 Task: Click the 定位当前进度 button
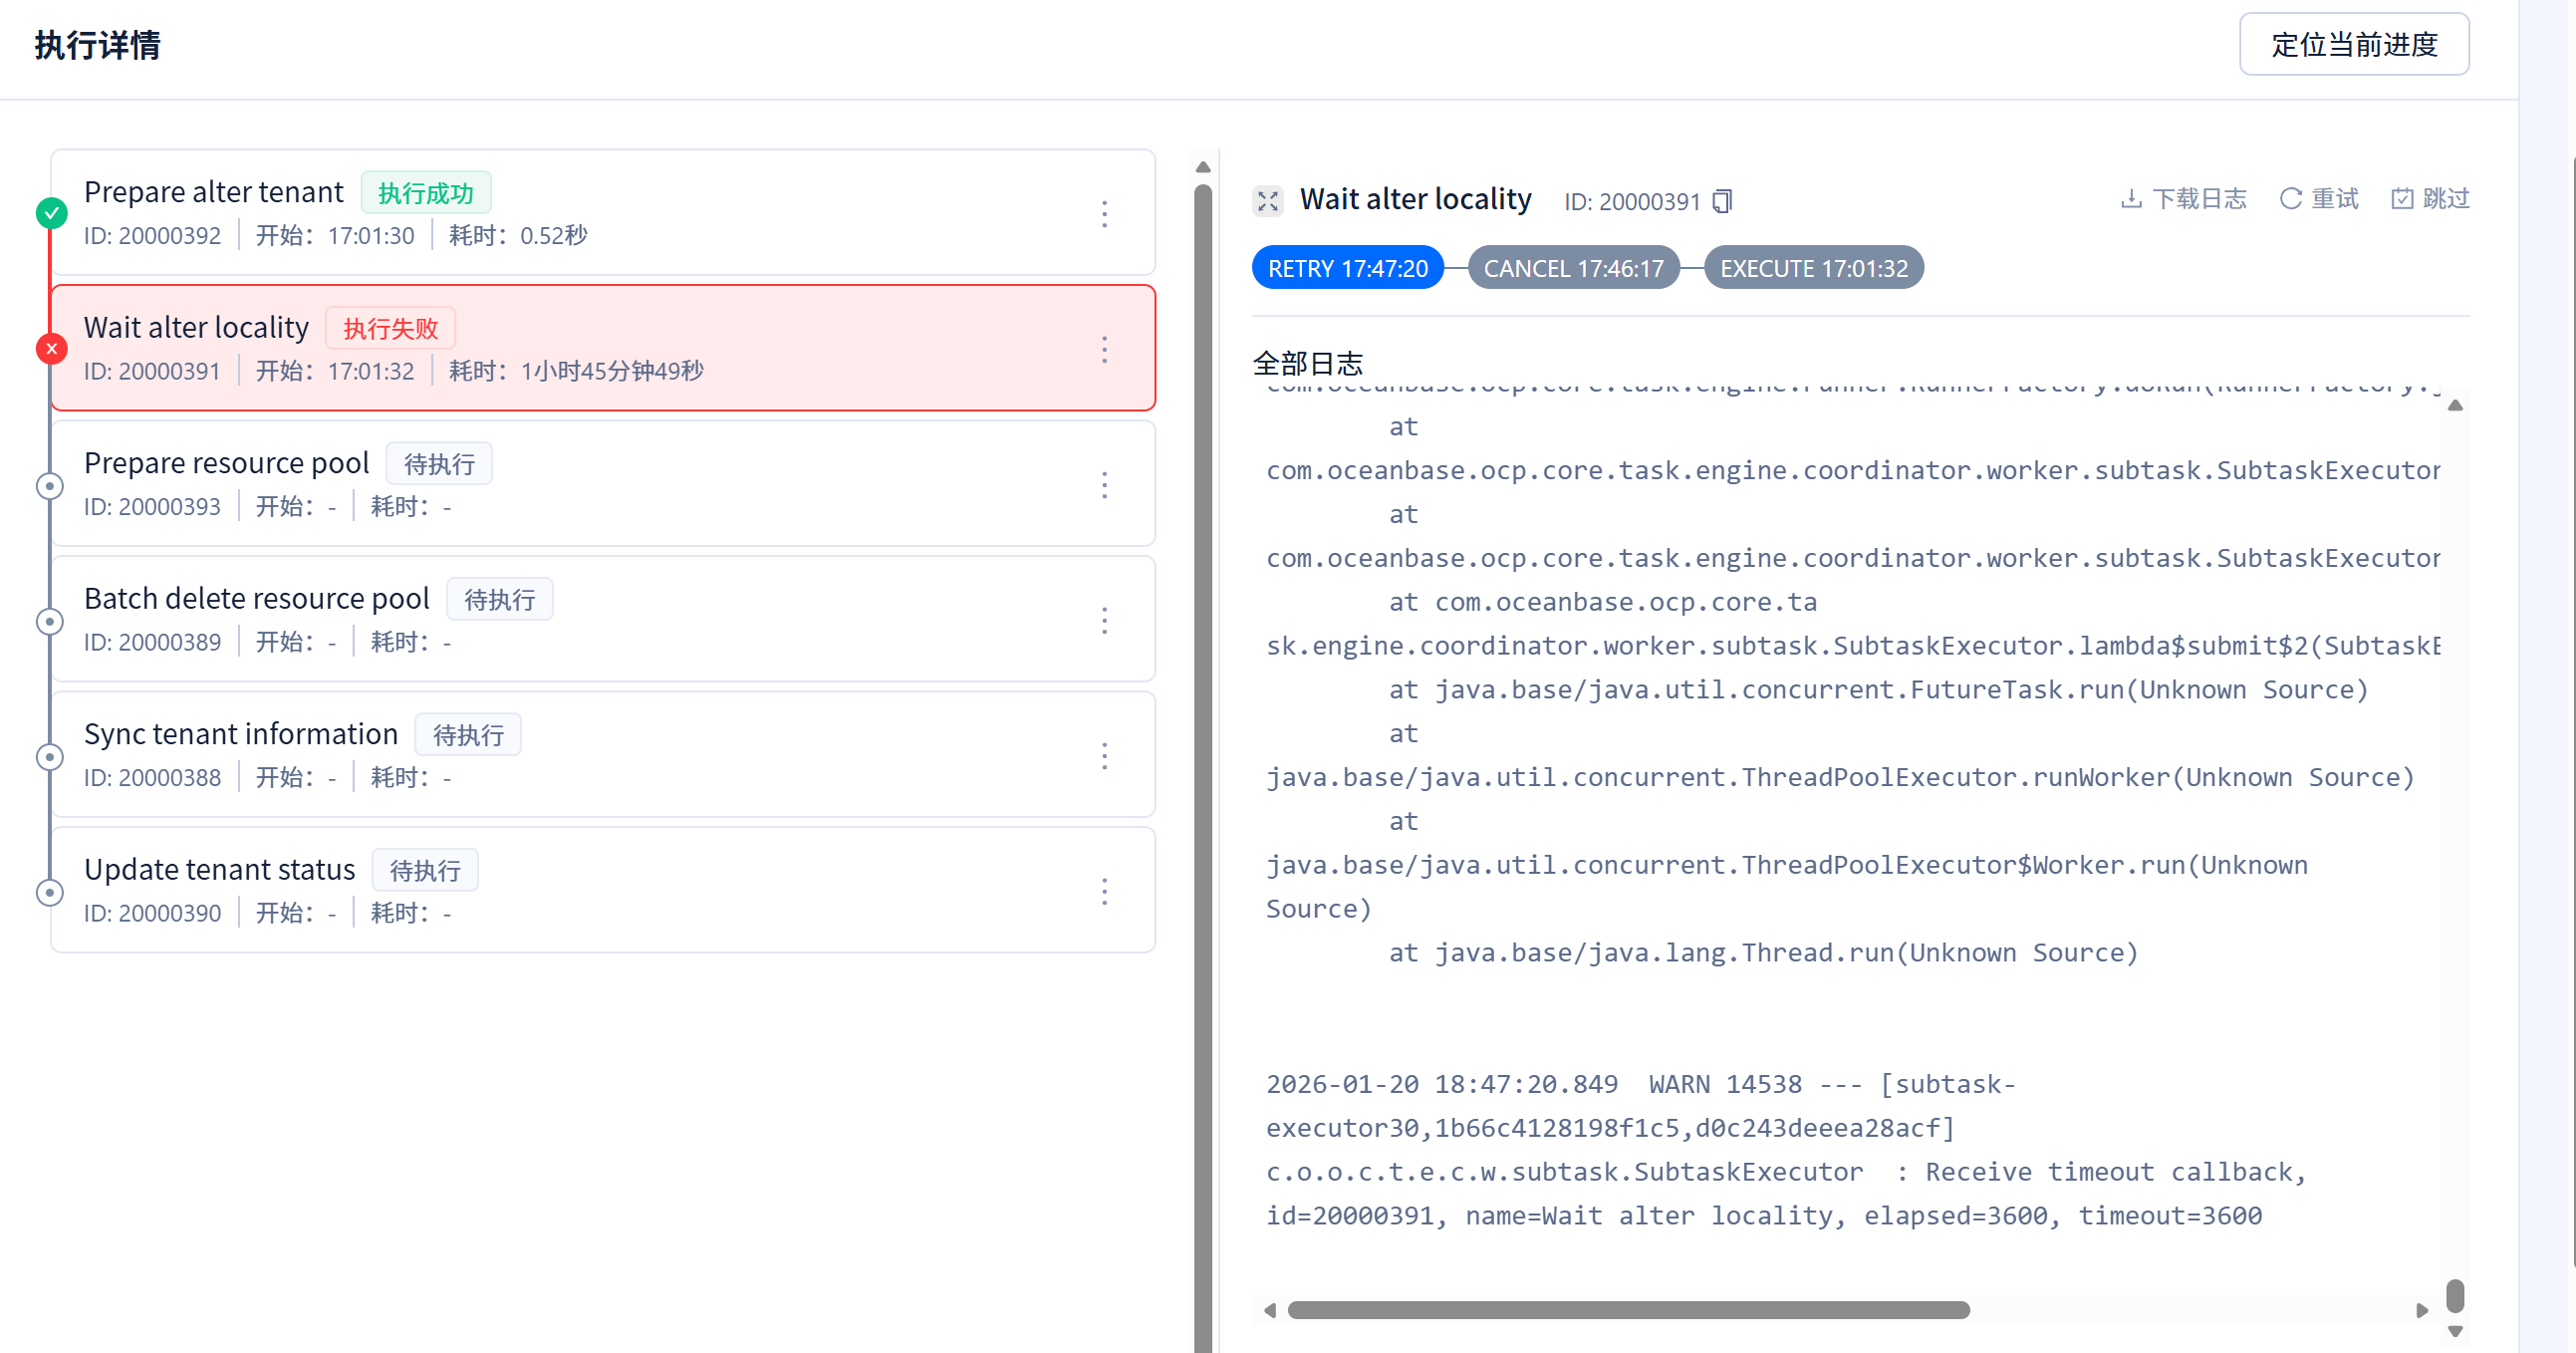pos(2353,45)
